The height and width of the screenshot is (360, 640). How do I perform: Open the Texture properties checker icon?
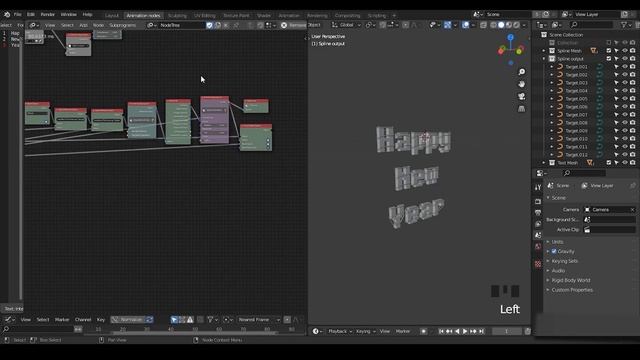point(538,264)
